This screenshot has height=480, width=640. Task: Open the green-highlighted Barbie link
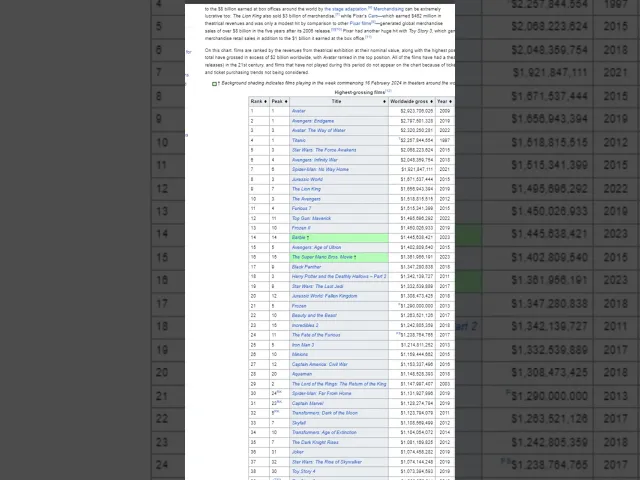coord(298,238)
